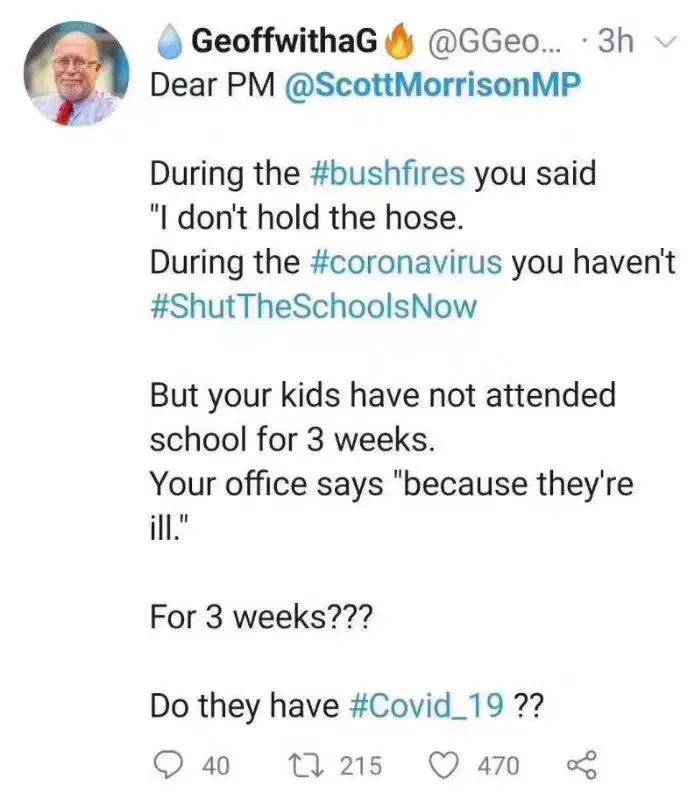Select the #Covid_19 hashtag link

[428, 706]
